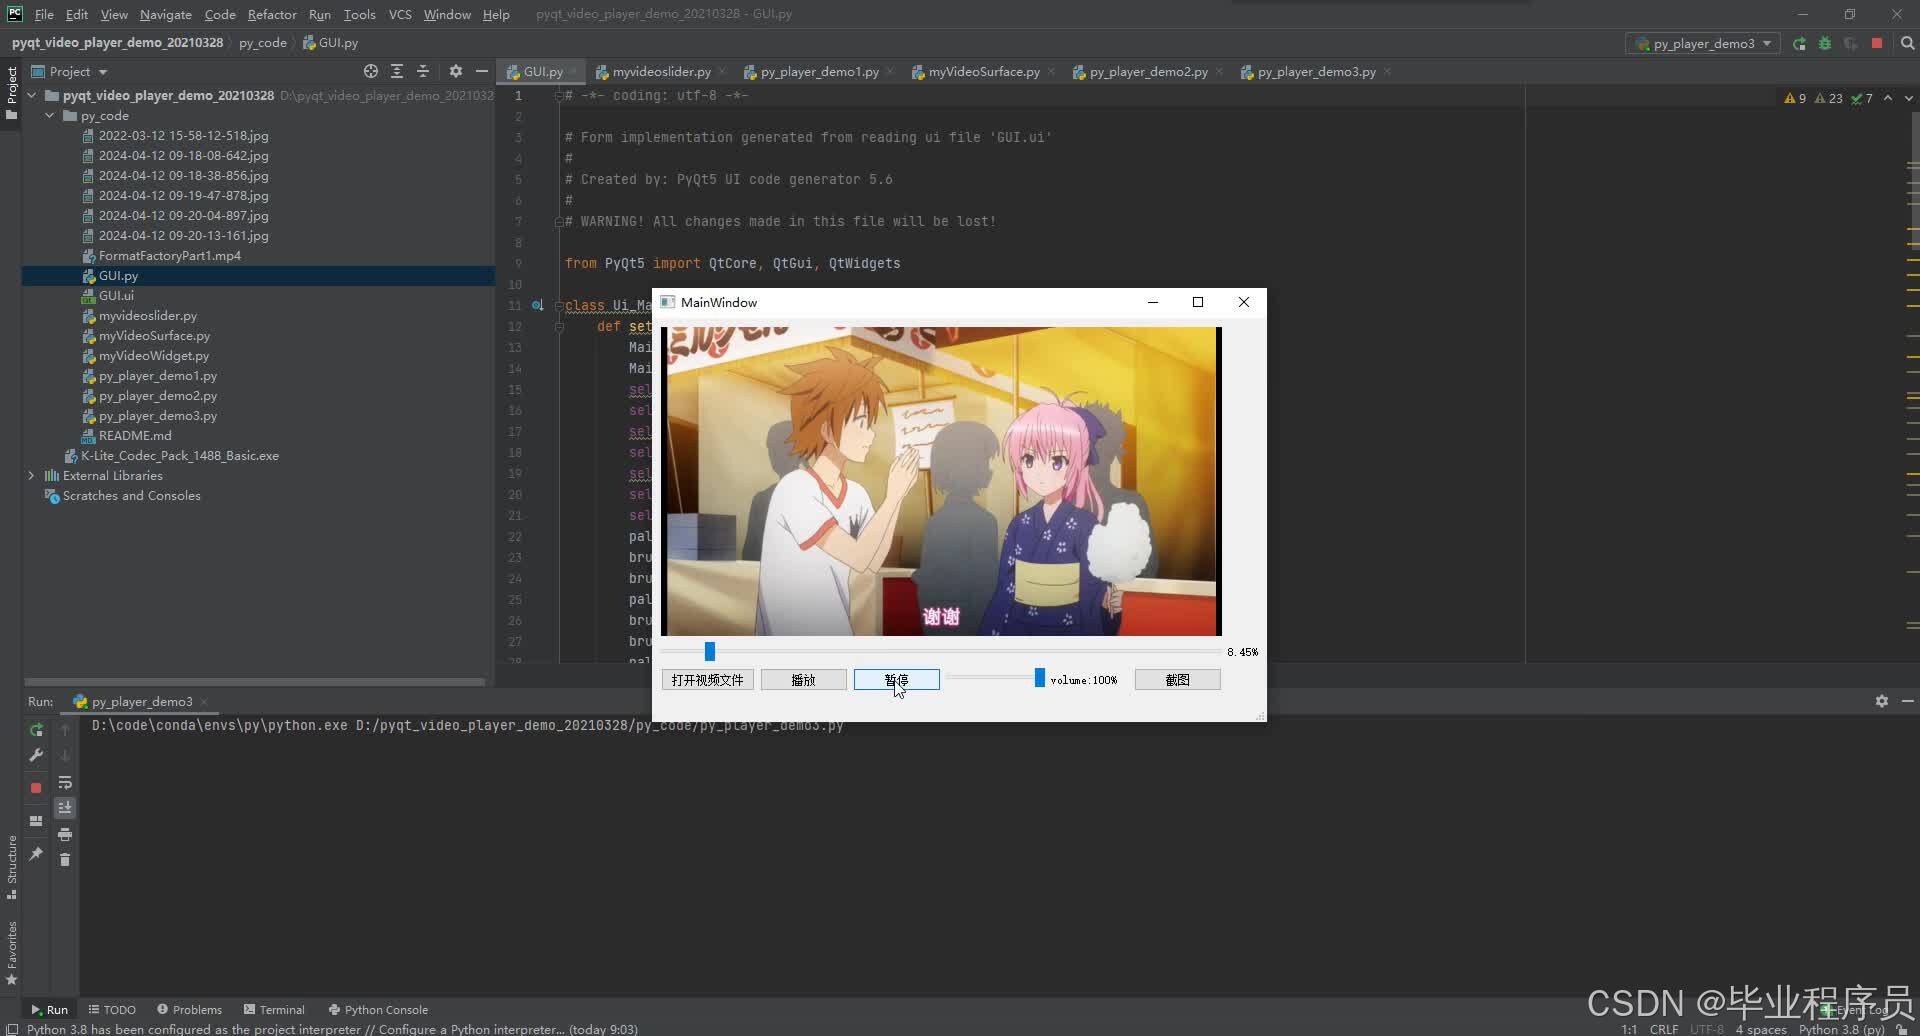Image resolution: width=1920 pixels, height=1036 pixels.
Task: Select FormatFactoryPart1.mp4 in project tree
Action: (170, 255)
